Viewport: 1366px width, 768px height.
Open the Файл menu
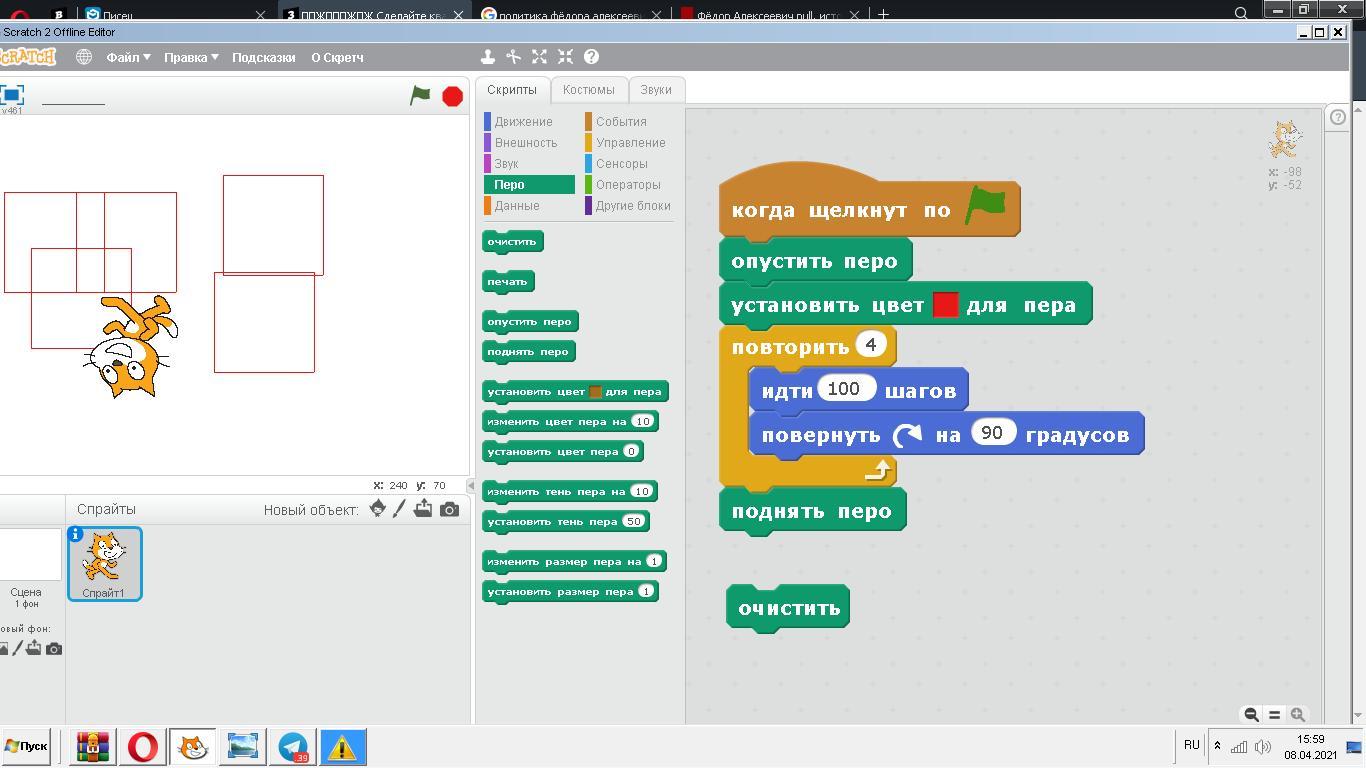(x=128, y=57)
